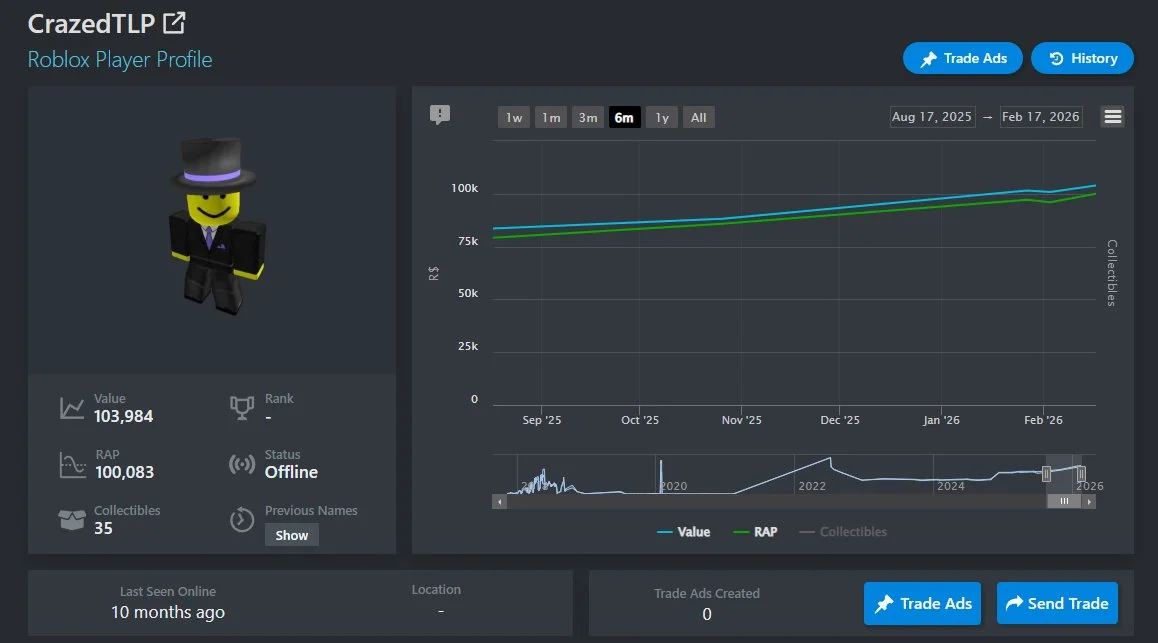Click the chart comment bubble icon
This screenshot has width=1158, height=643.
440,115
